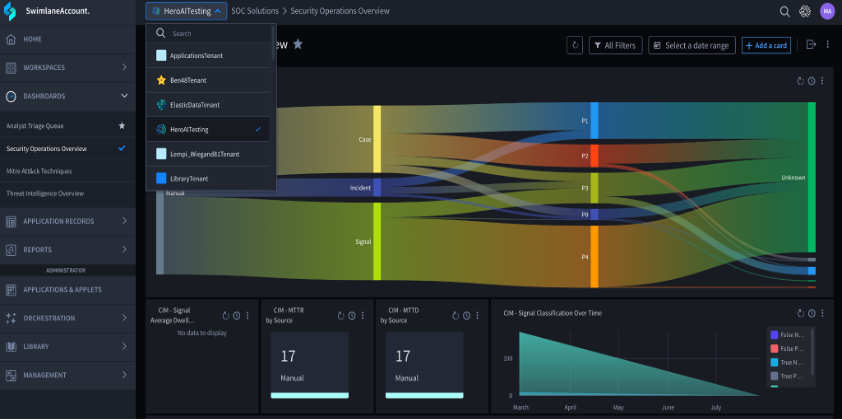
Task: Open the MA user avatar menu
Action: click(828, 11)
